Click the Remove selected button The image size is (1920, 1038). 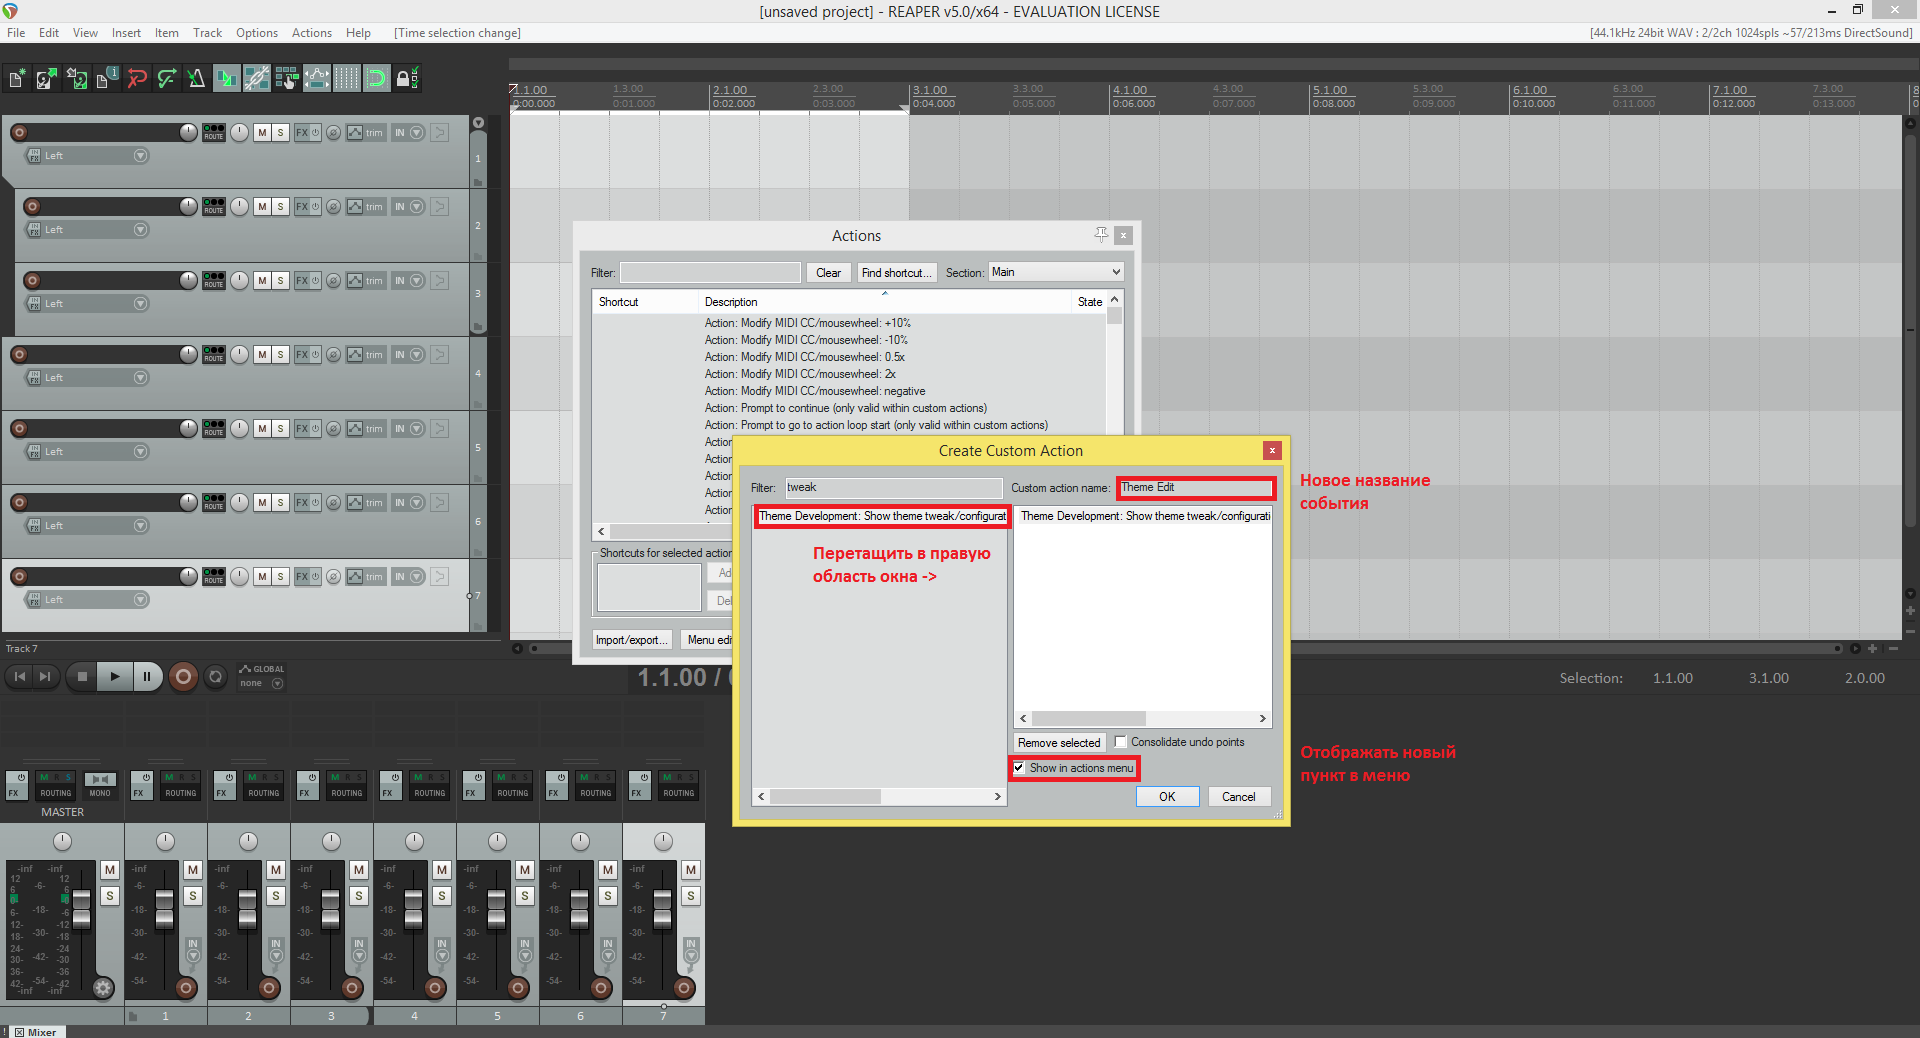click(1058, 743)
